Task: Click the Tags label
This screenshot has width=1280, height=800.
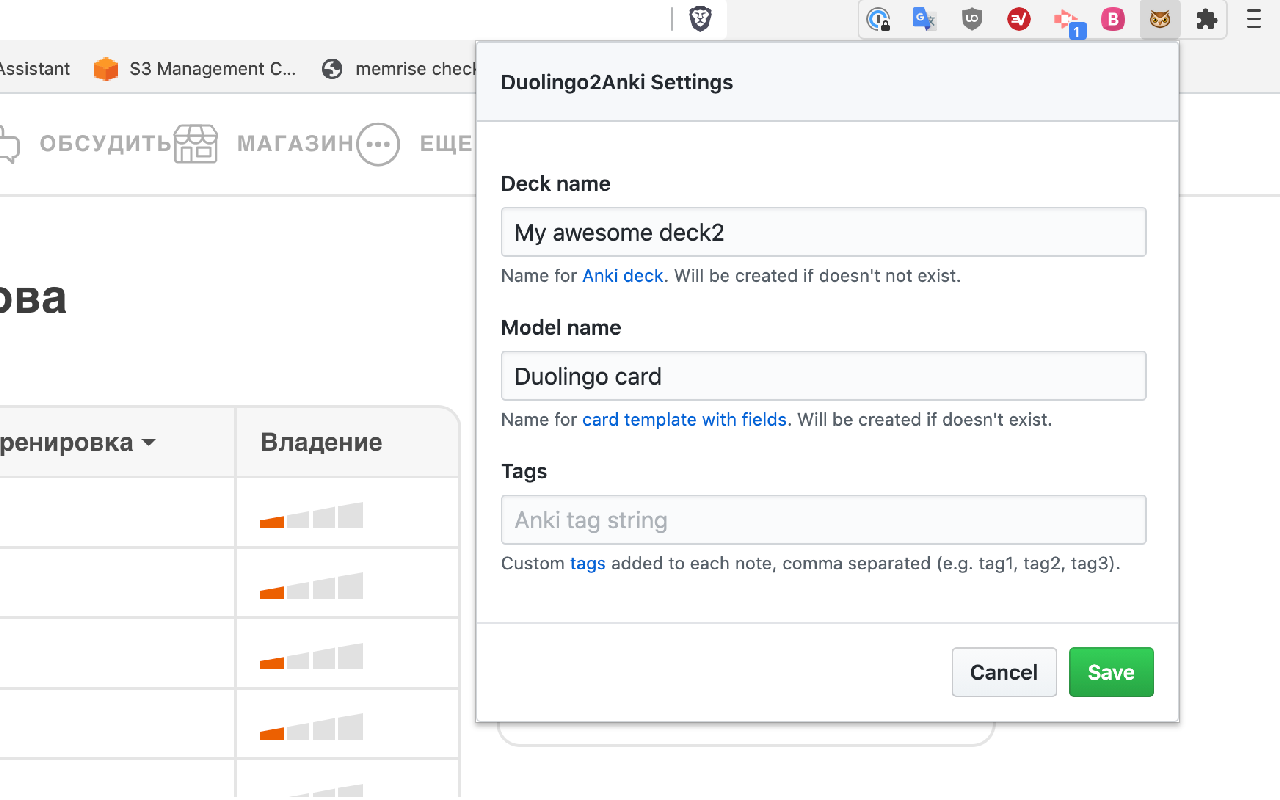Action: [x=524, y=471]
